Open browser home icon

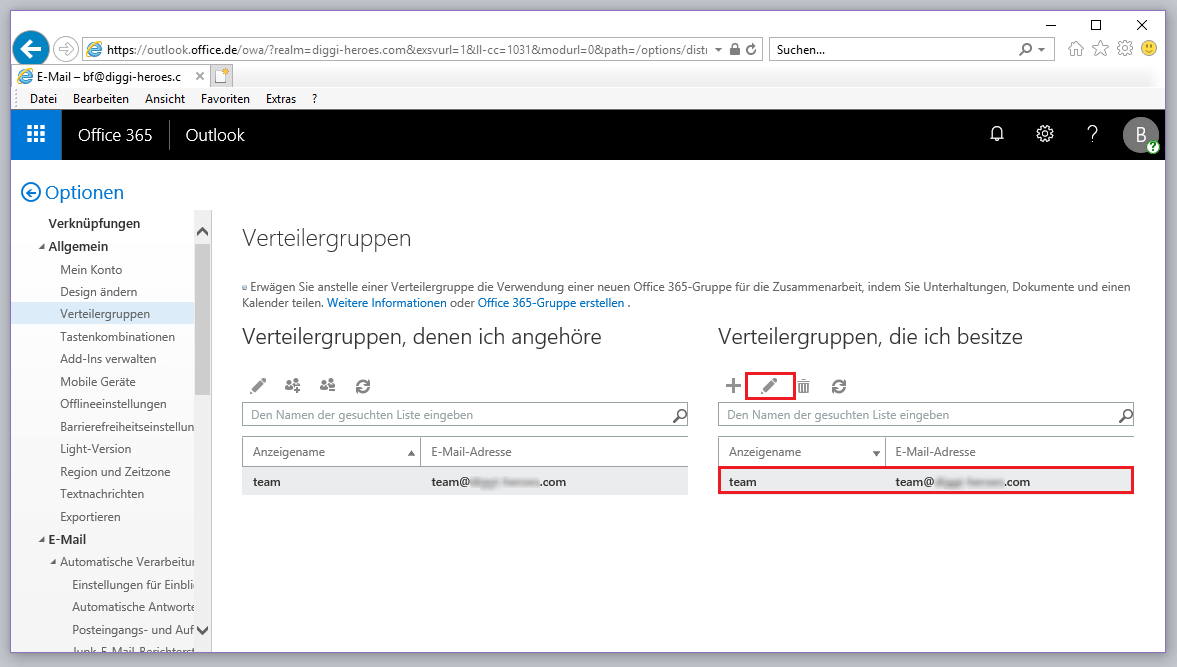[x=1076, y=49]
